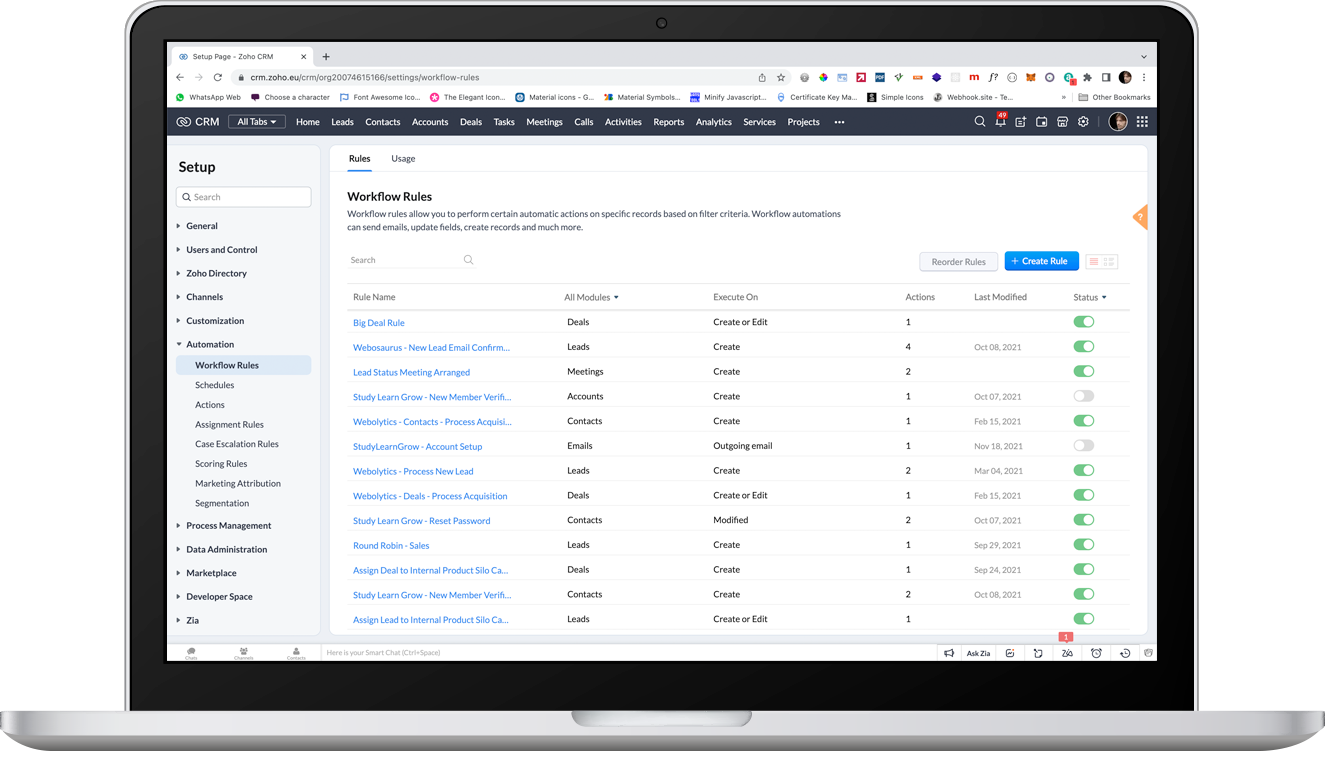This screenshot has width=1325, height=780.
Task: Open the search magnifier in the top bar
Action: point(980,121)
